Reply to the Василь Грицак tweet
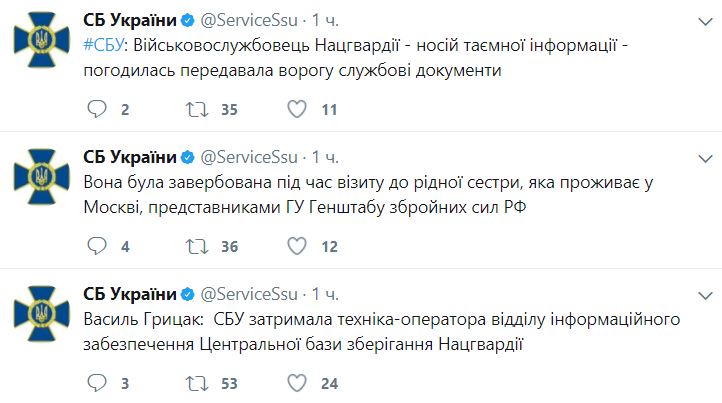This screenshot has height=403, width=722. click(x=97, y=383)
